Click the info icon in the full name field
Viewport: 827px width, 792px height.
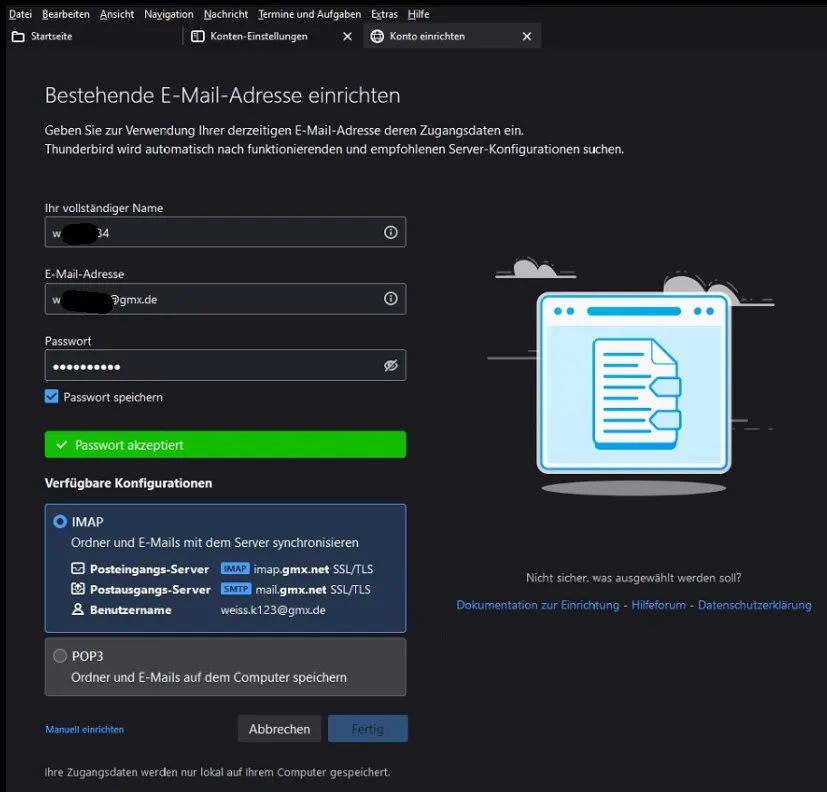(390, 232)
